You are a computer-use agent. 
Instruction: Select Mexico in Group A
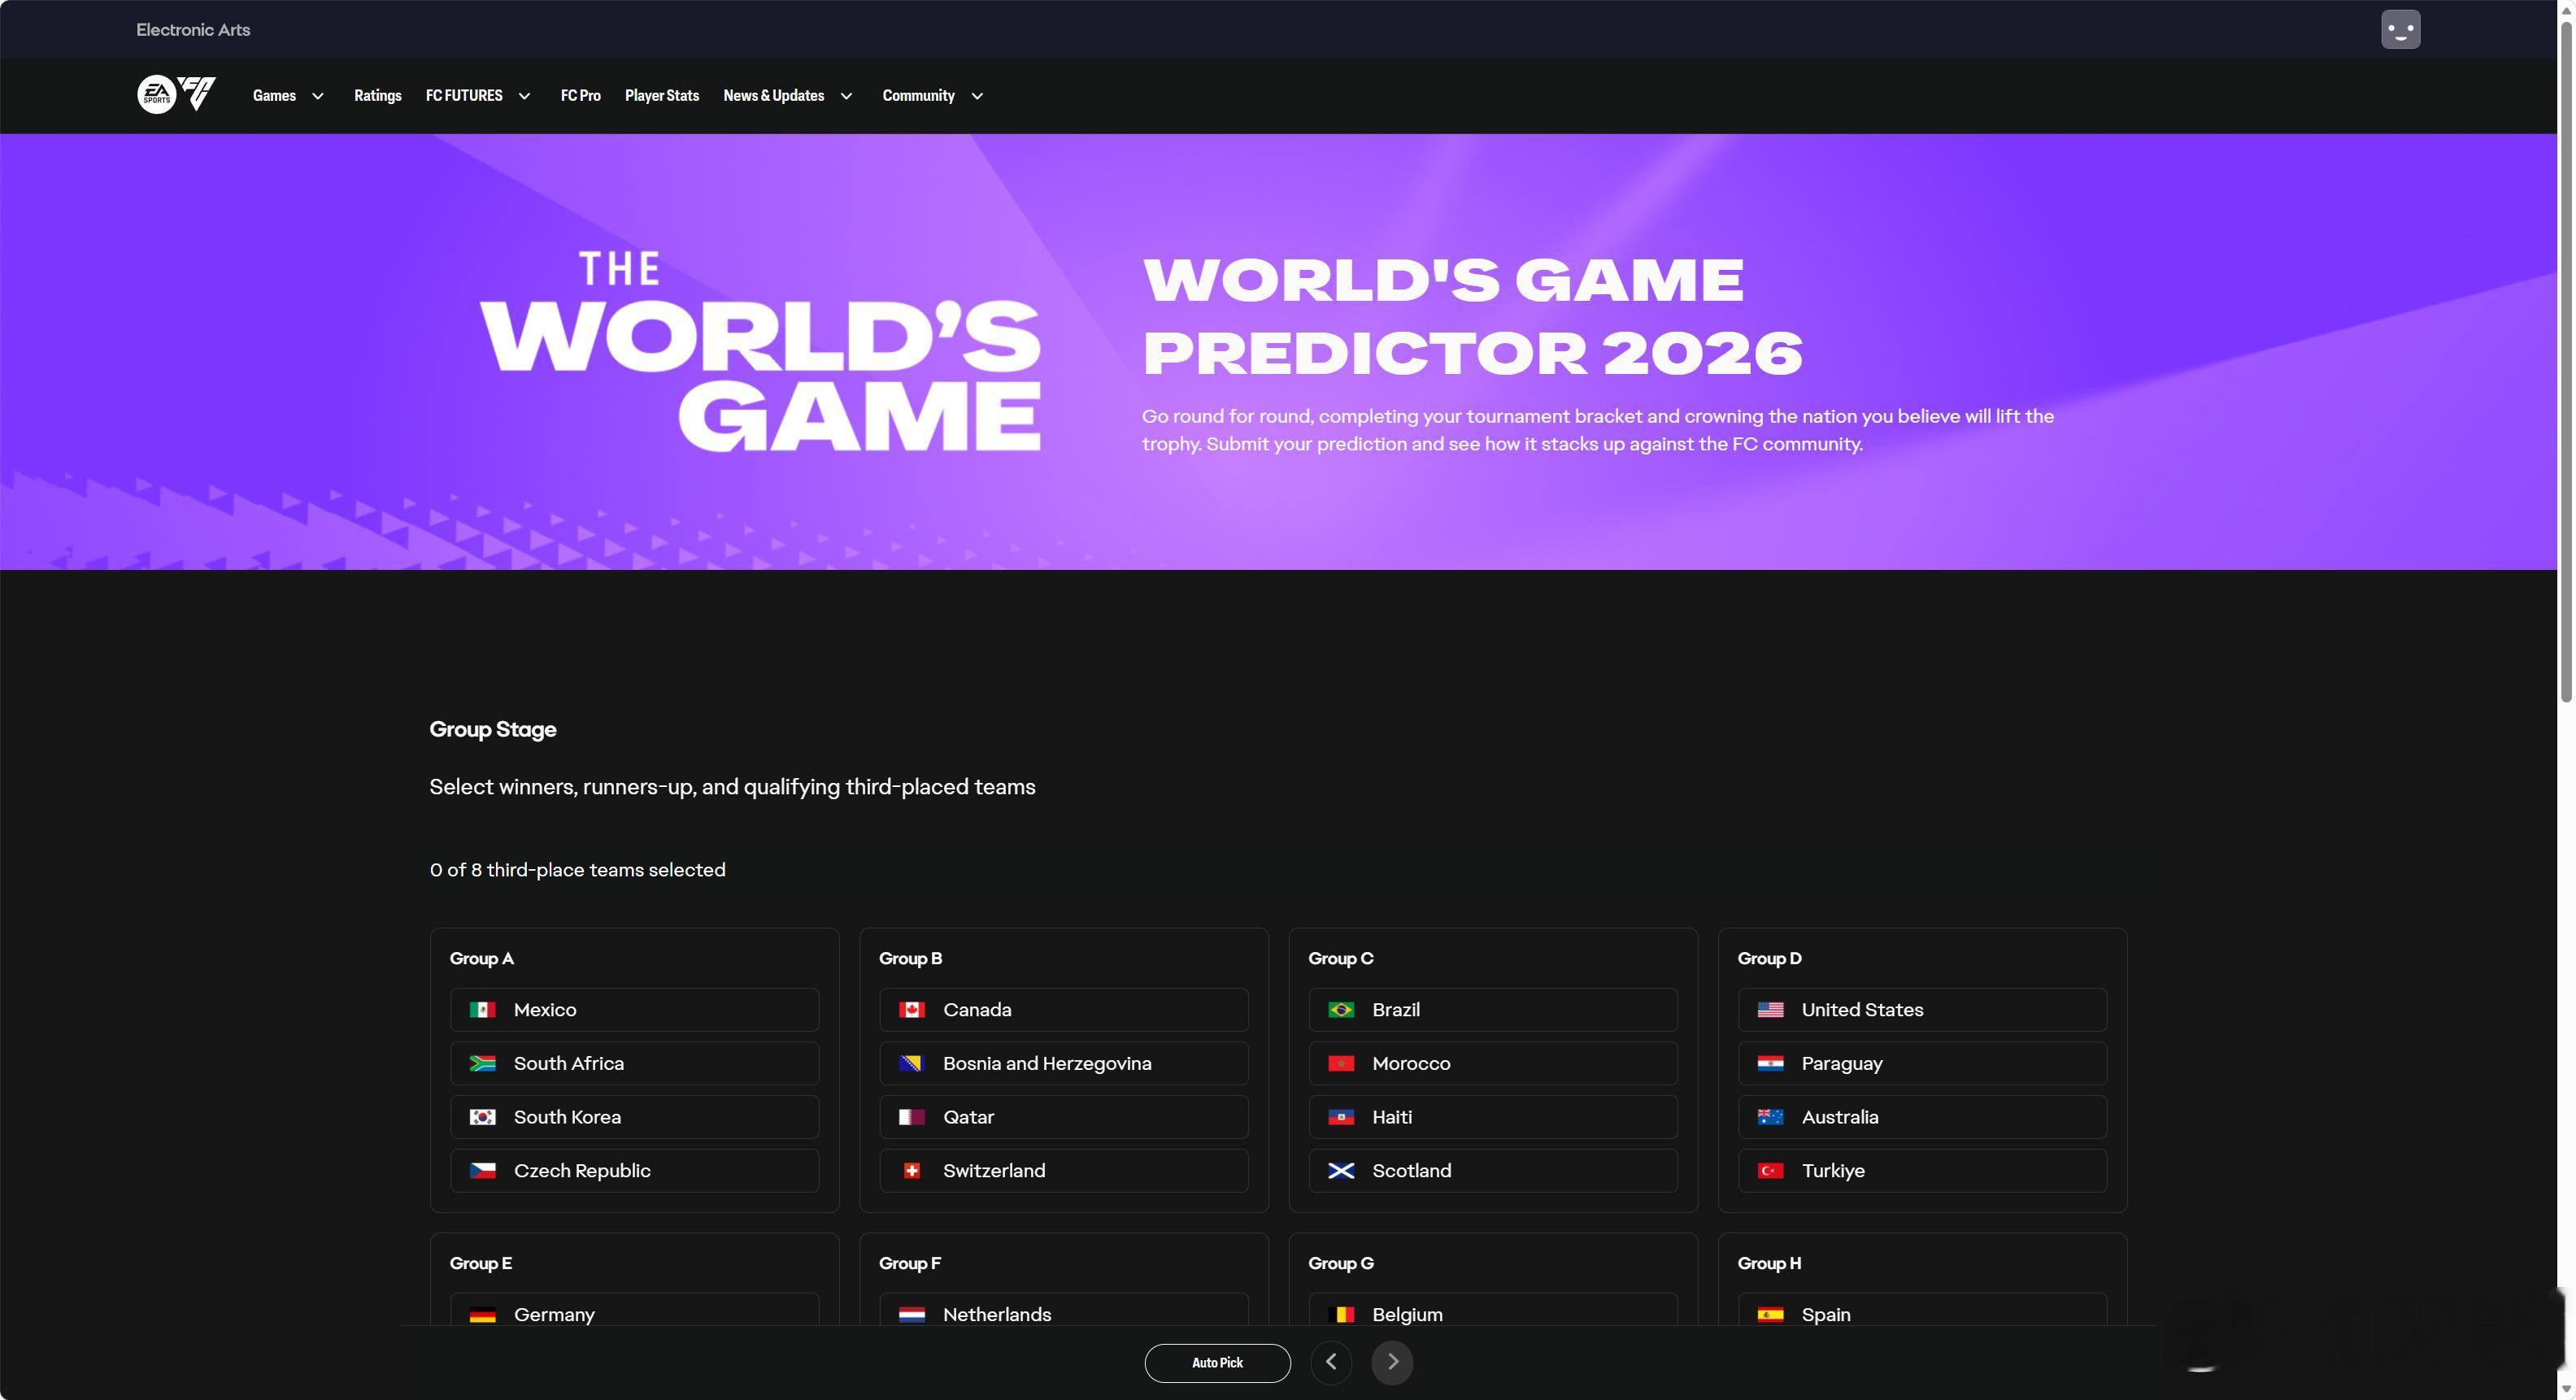(x=634, y=1010)
